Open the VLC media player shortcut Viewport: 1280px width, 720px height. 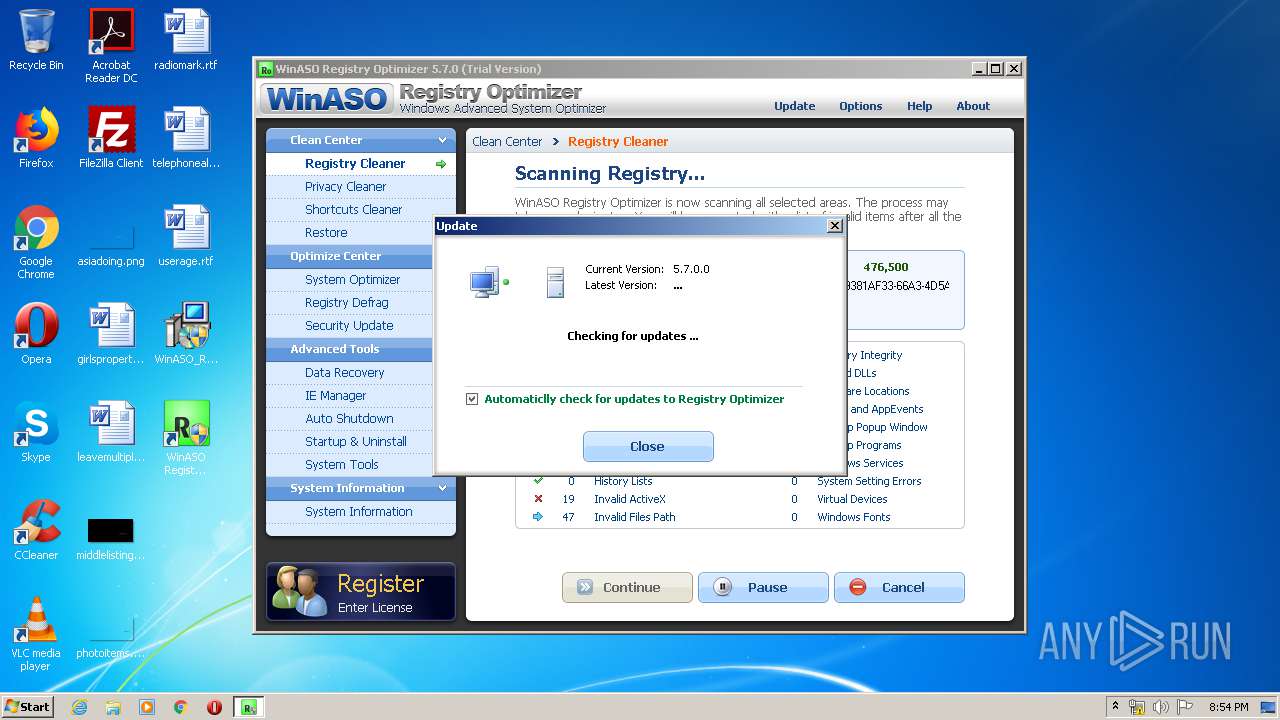36,634
